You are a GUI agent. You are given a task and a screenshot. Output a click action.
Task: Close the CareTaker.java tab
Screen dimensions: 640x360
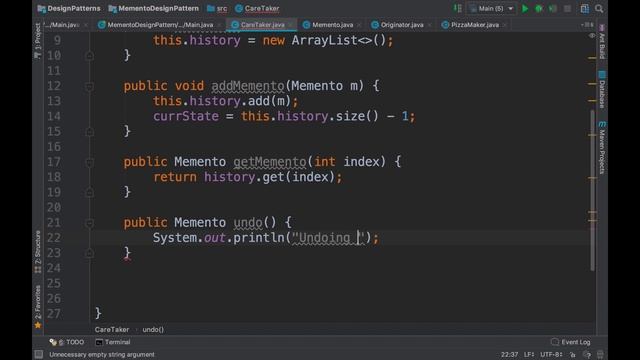click(290, 25)
